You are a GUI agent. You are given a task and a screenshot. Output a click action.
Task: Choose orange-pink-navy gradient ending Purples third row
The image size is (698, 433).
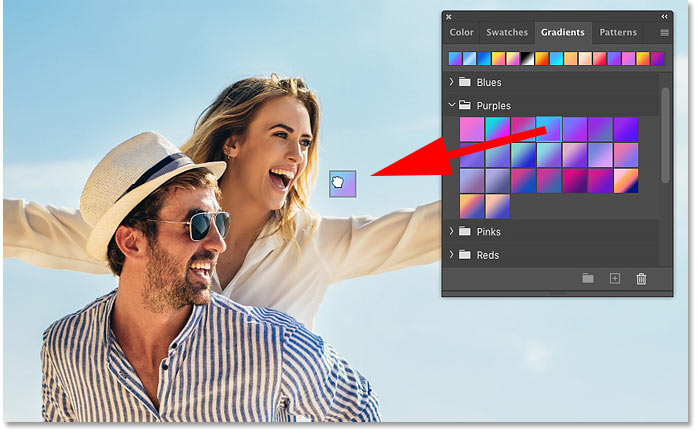coord(626,181)
